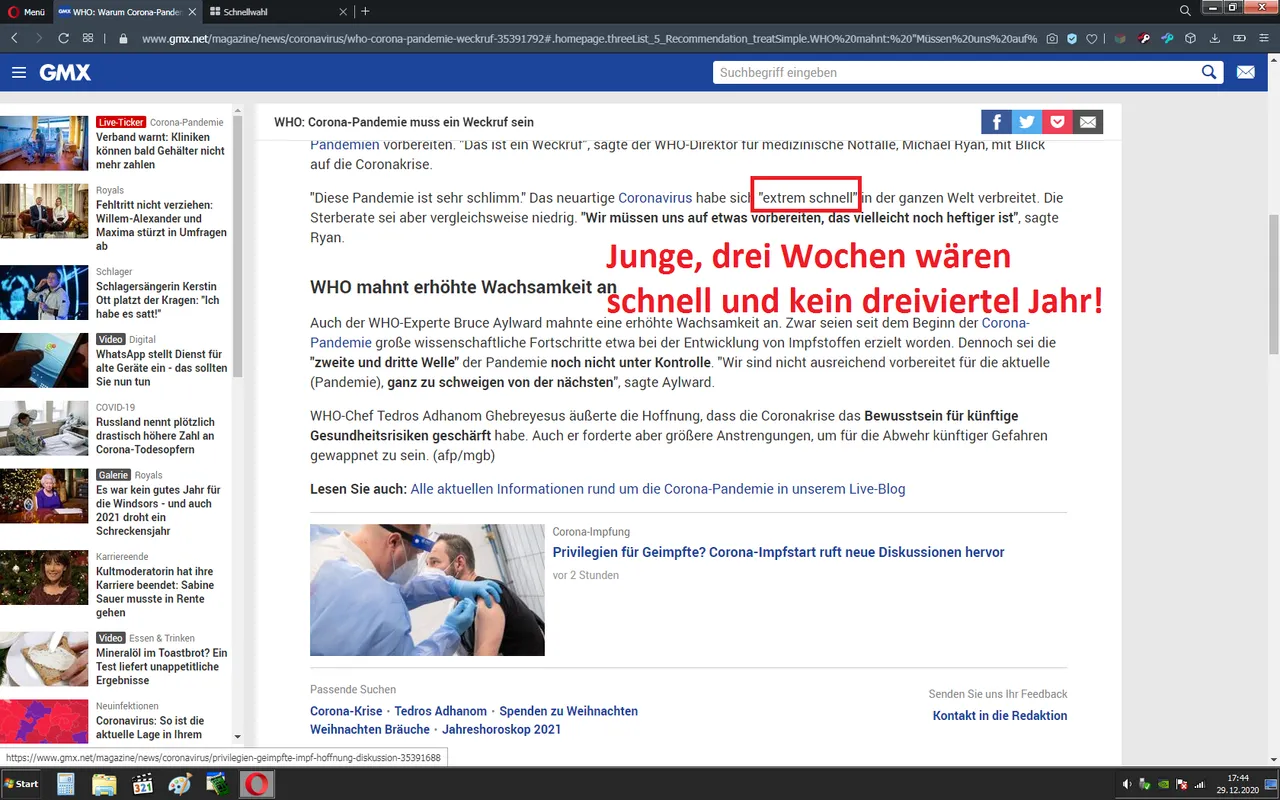
Task: Save article to Pocket
Action: [1057, 122]
